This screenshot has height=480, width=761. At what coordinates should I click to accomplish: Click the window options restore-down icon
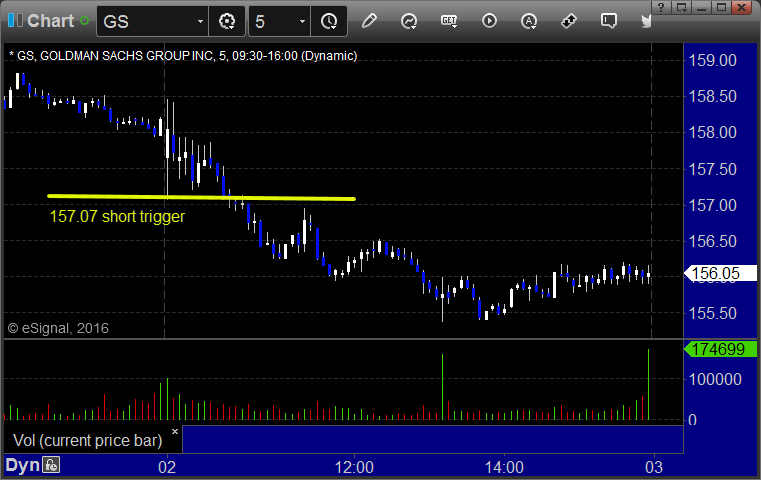[681, 7]
